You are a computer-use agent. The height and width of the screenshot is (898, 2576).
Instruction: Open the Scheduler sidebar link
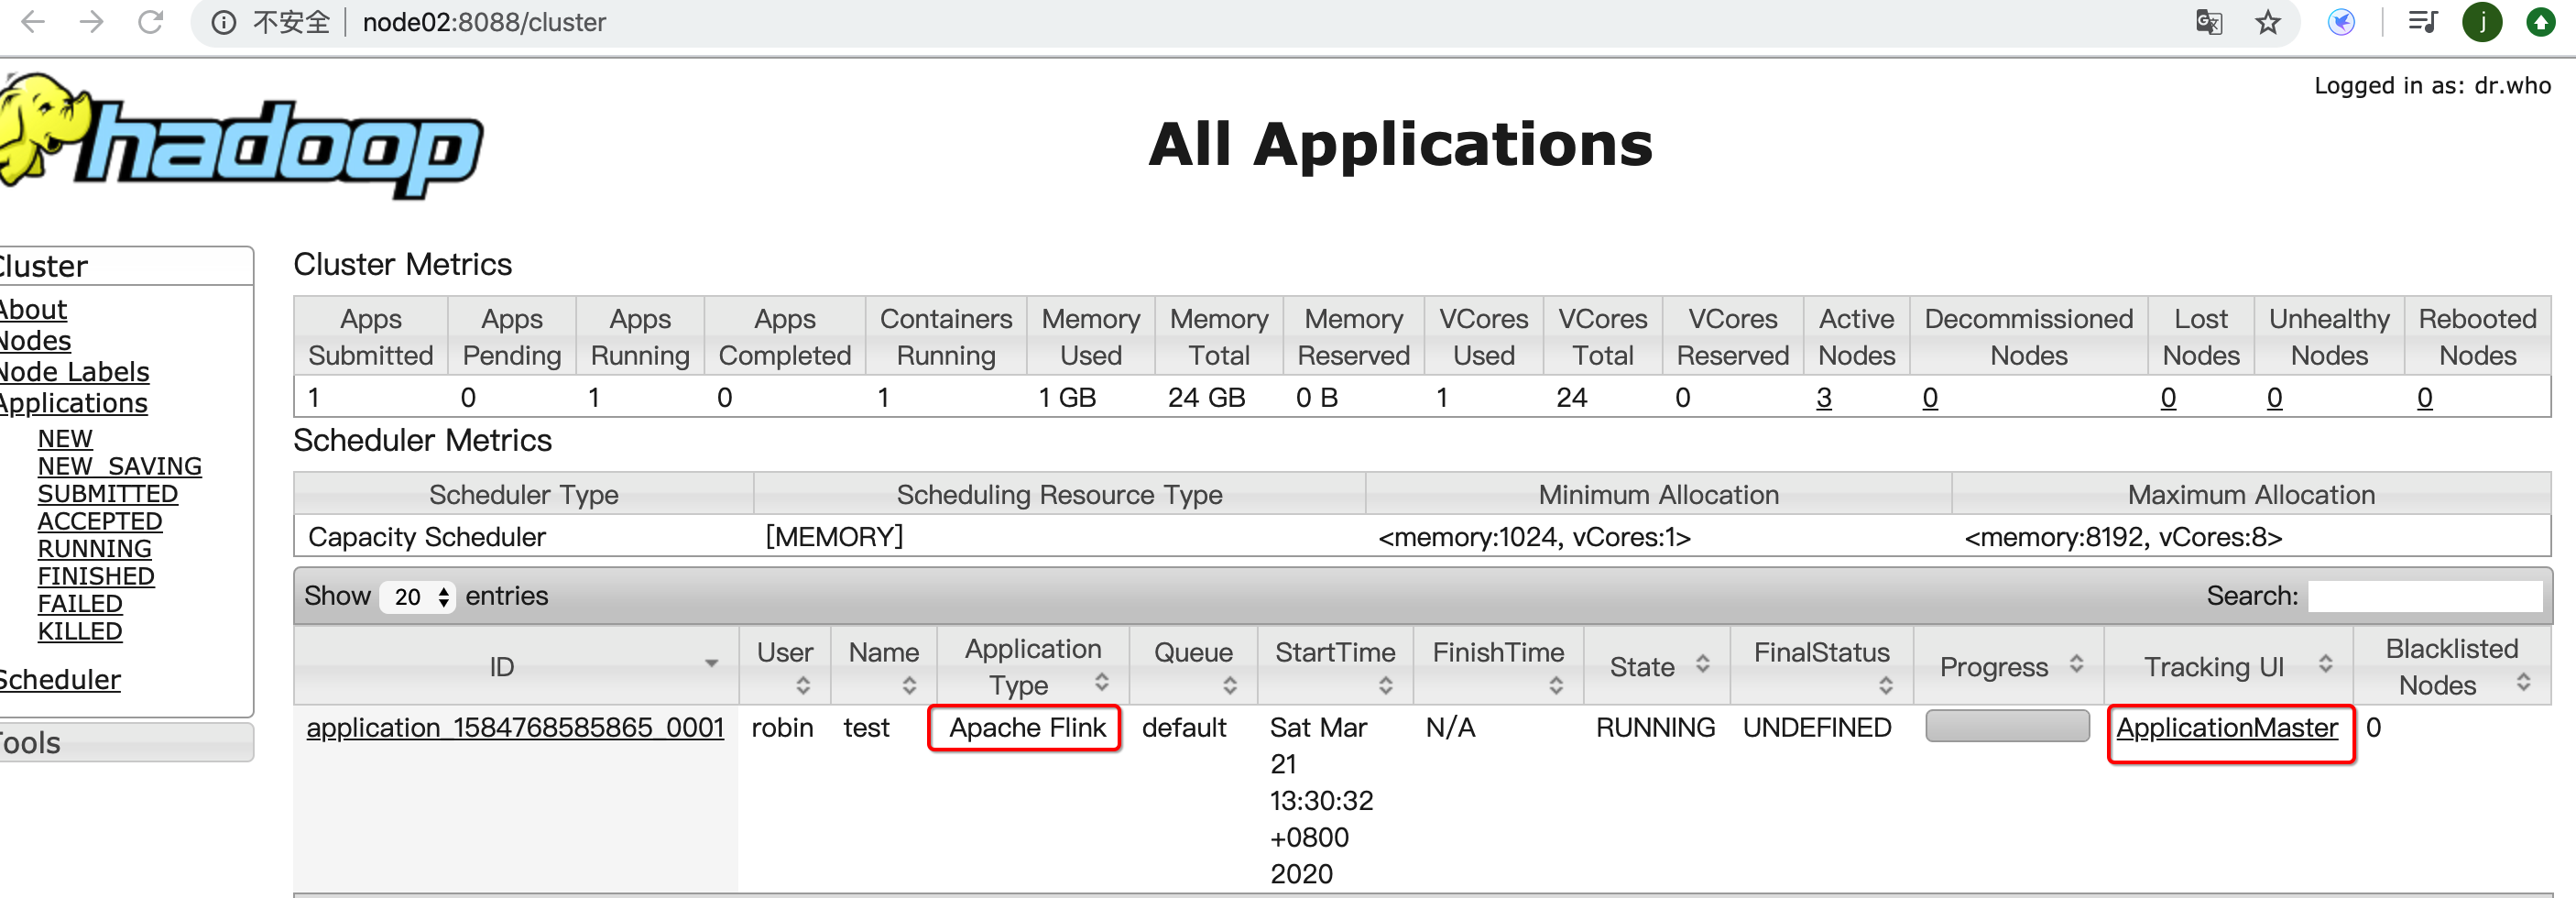tap(60, 680)
